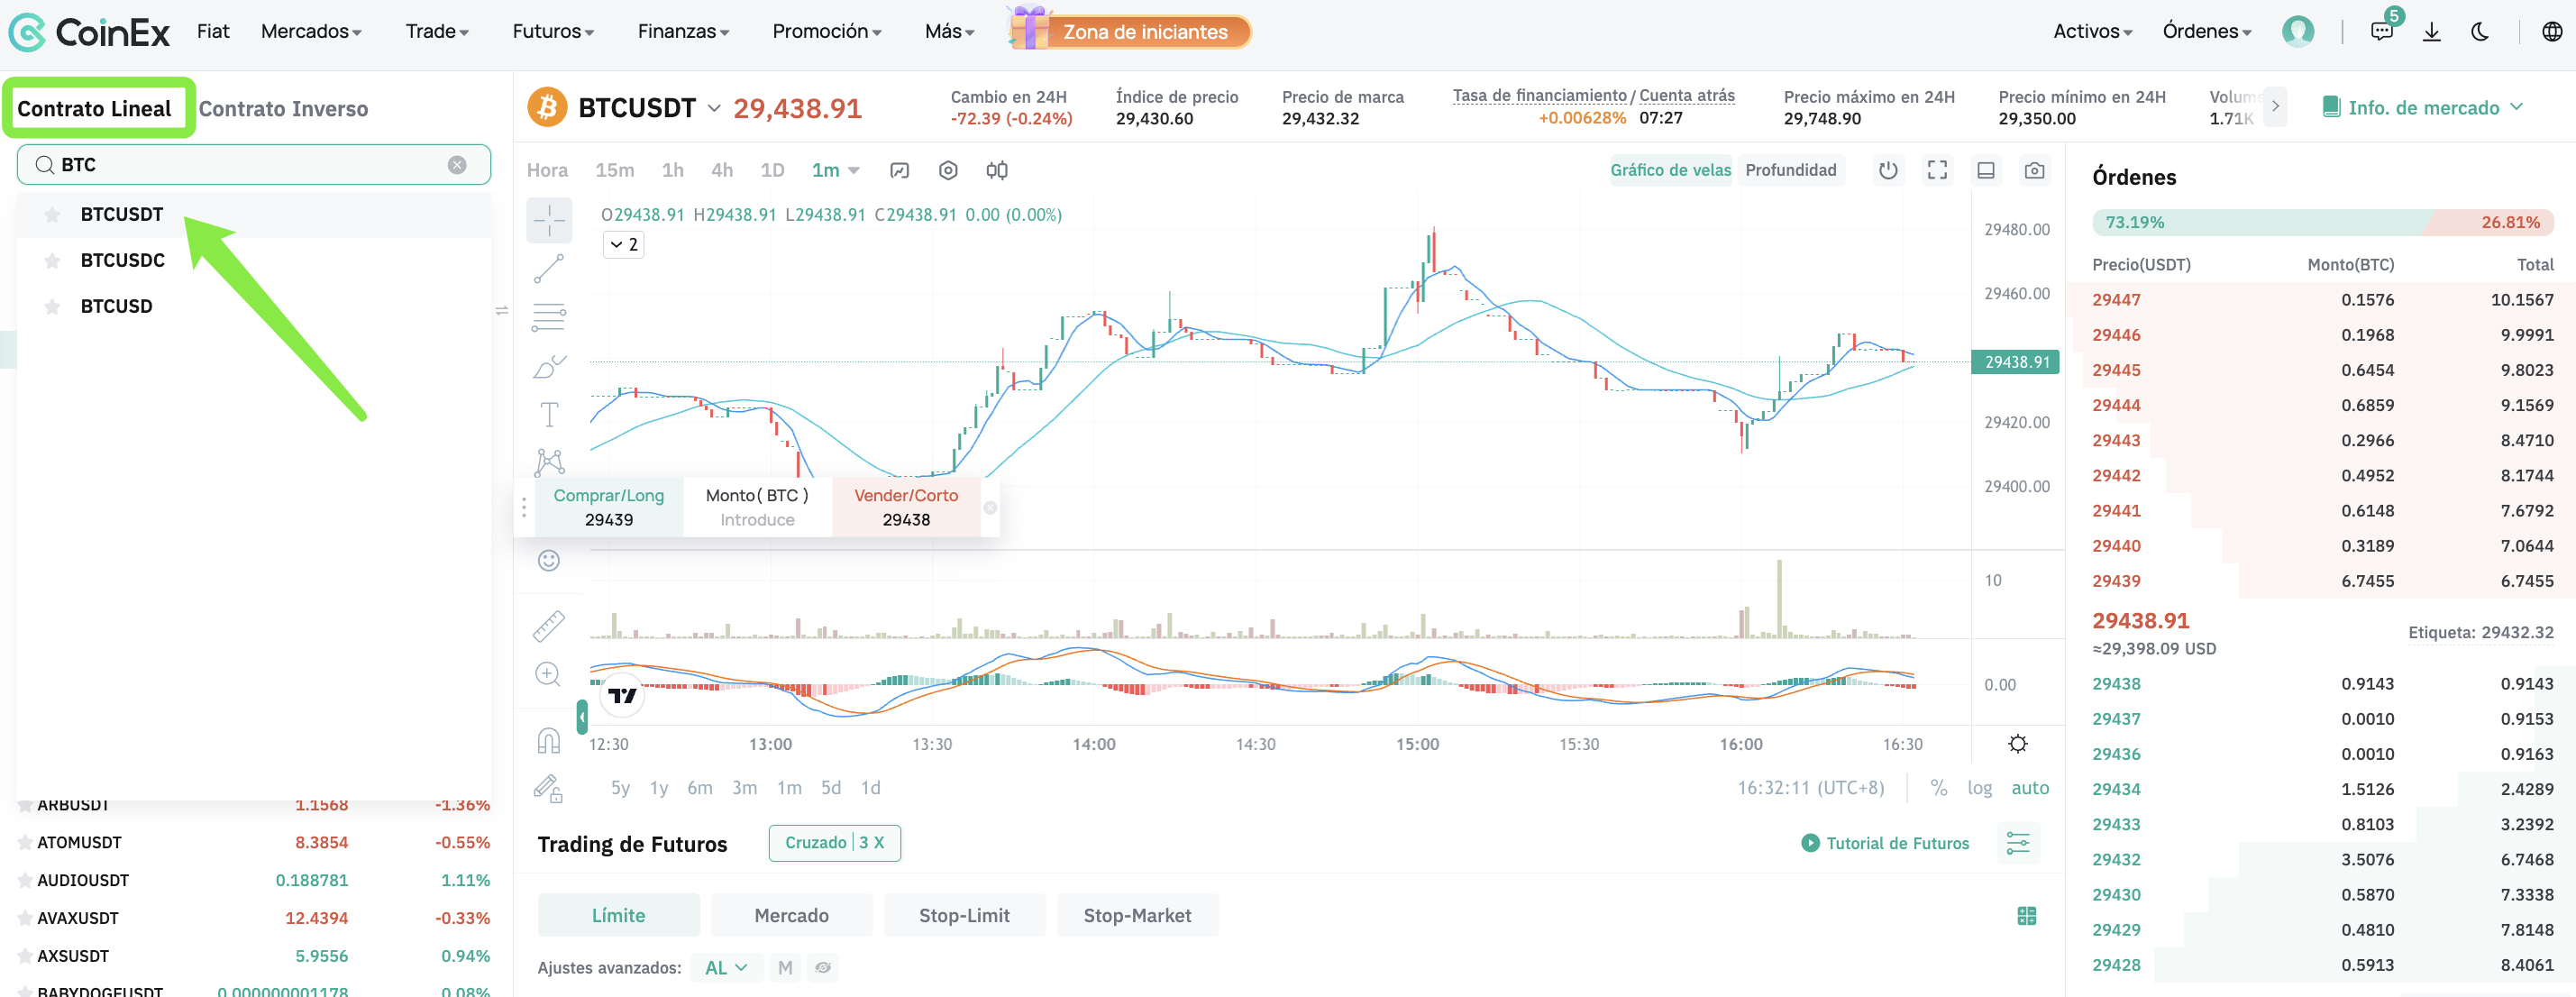Select the Mercado order tab
This screenshot has width=2576, height=997.
[x=791, y=916]
